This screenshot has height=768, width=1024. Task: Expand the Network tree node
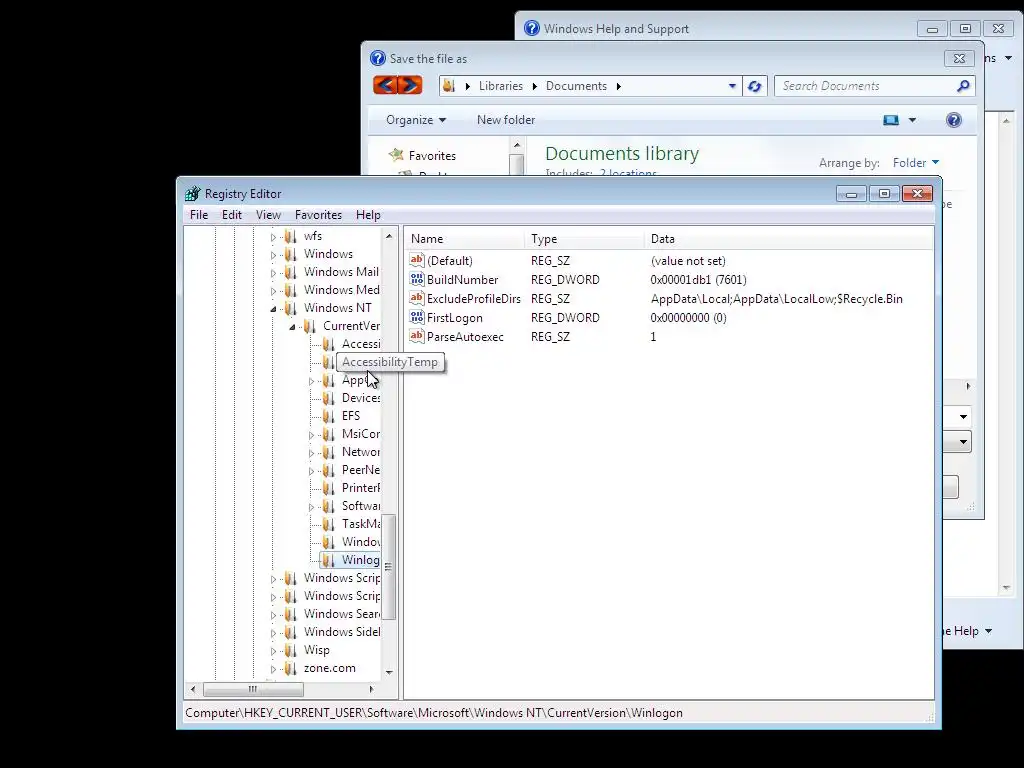(x=311, y=453)
